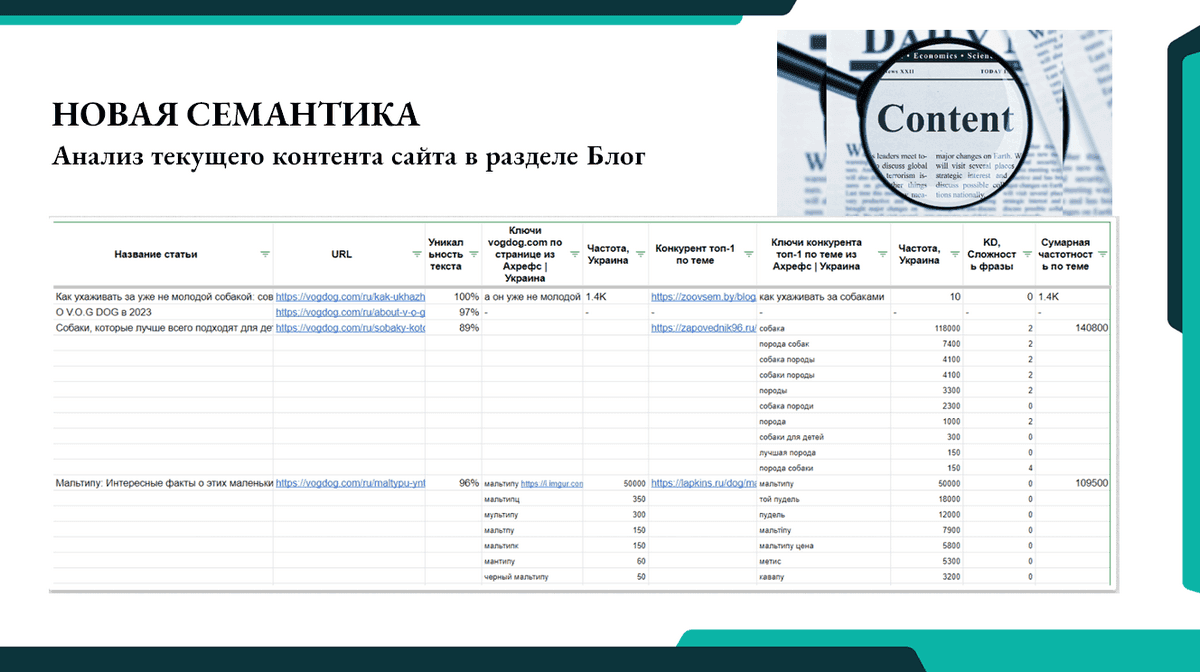Viewport: 1200px width, 672px height.
Task: Select the article 'Мальтипу: Интересные факты'
Action: click(164, 483)
